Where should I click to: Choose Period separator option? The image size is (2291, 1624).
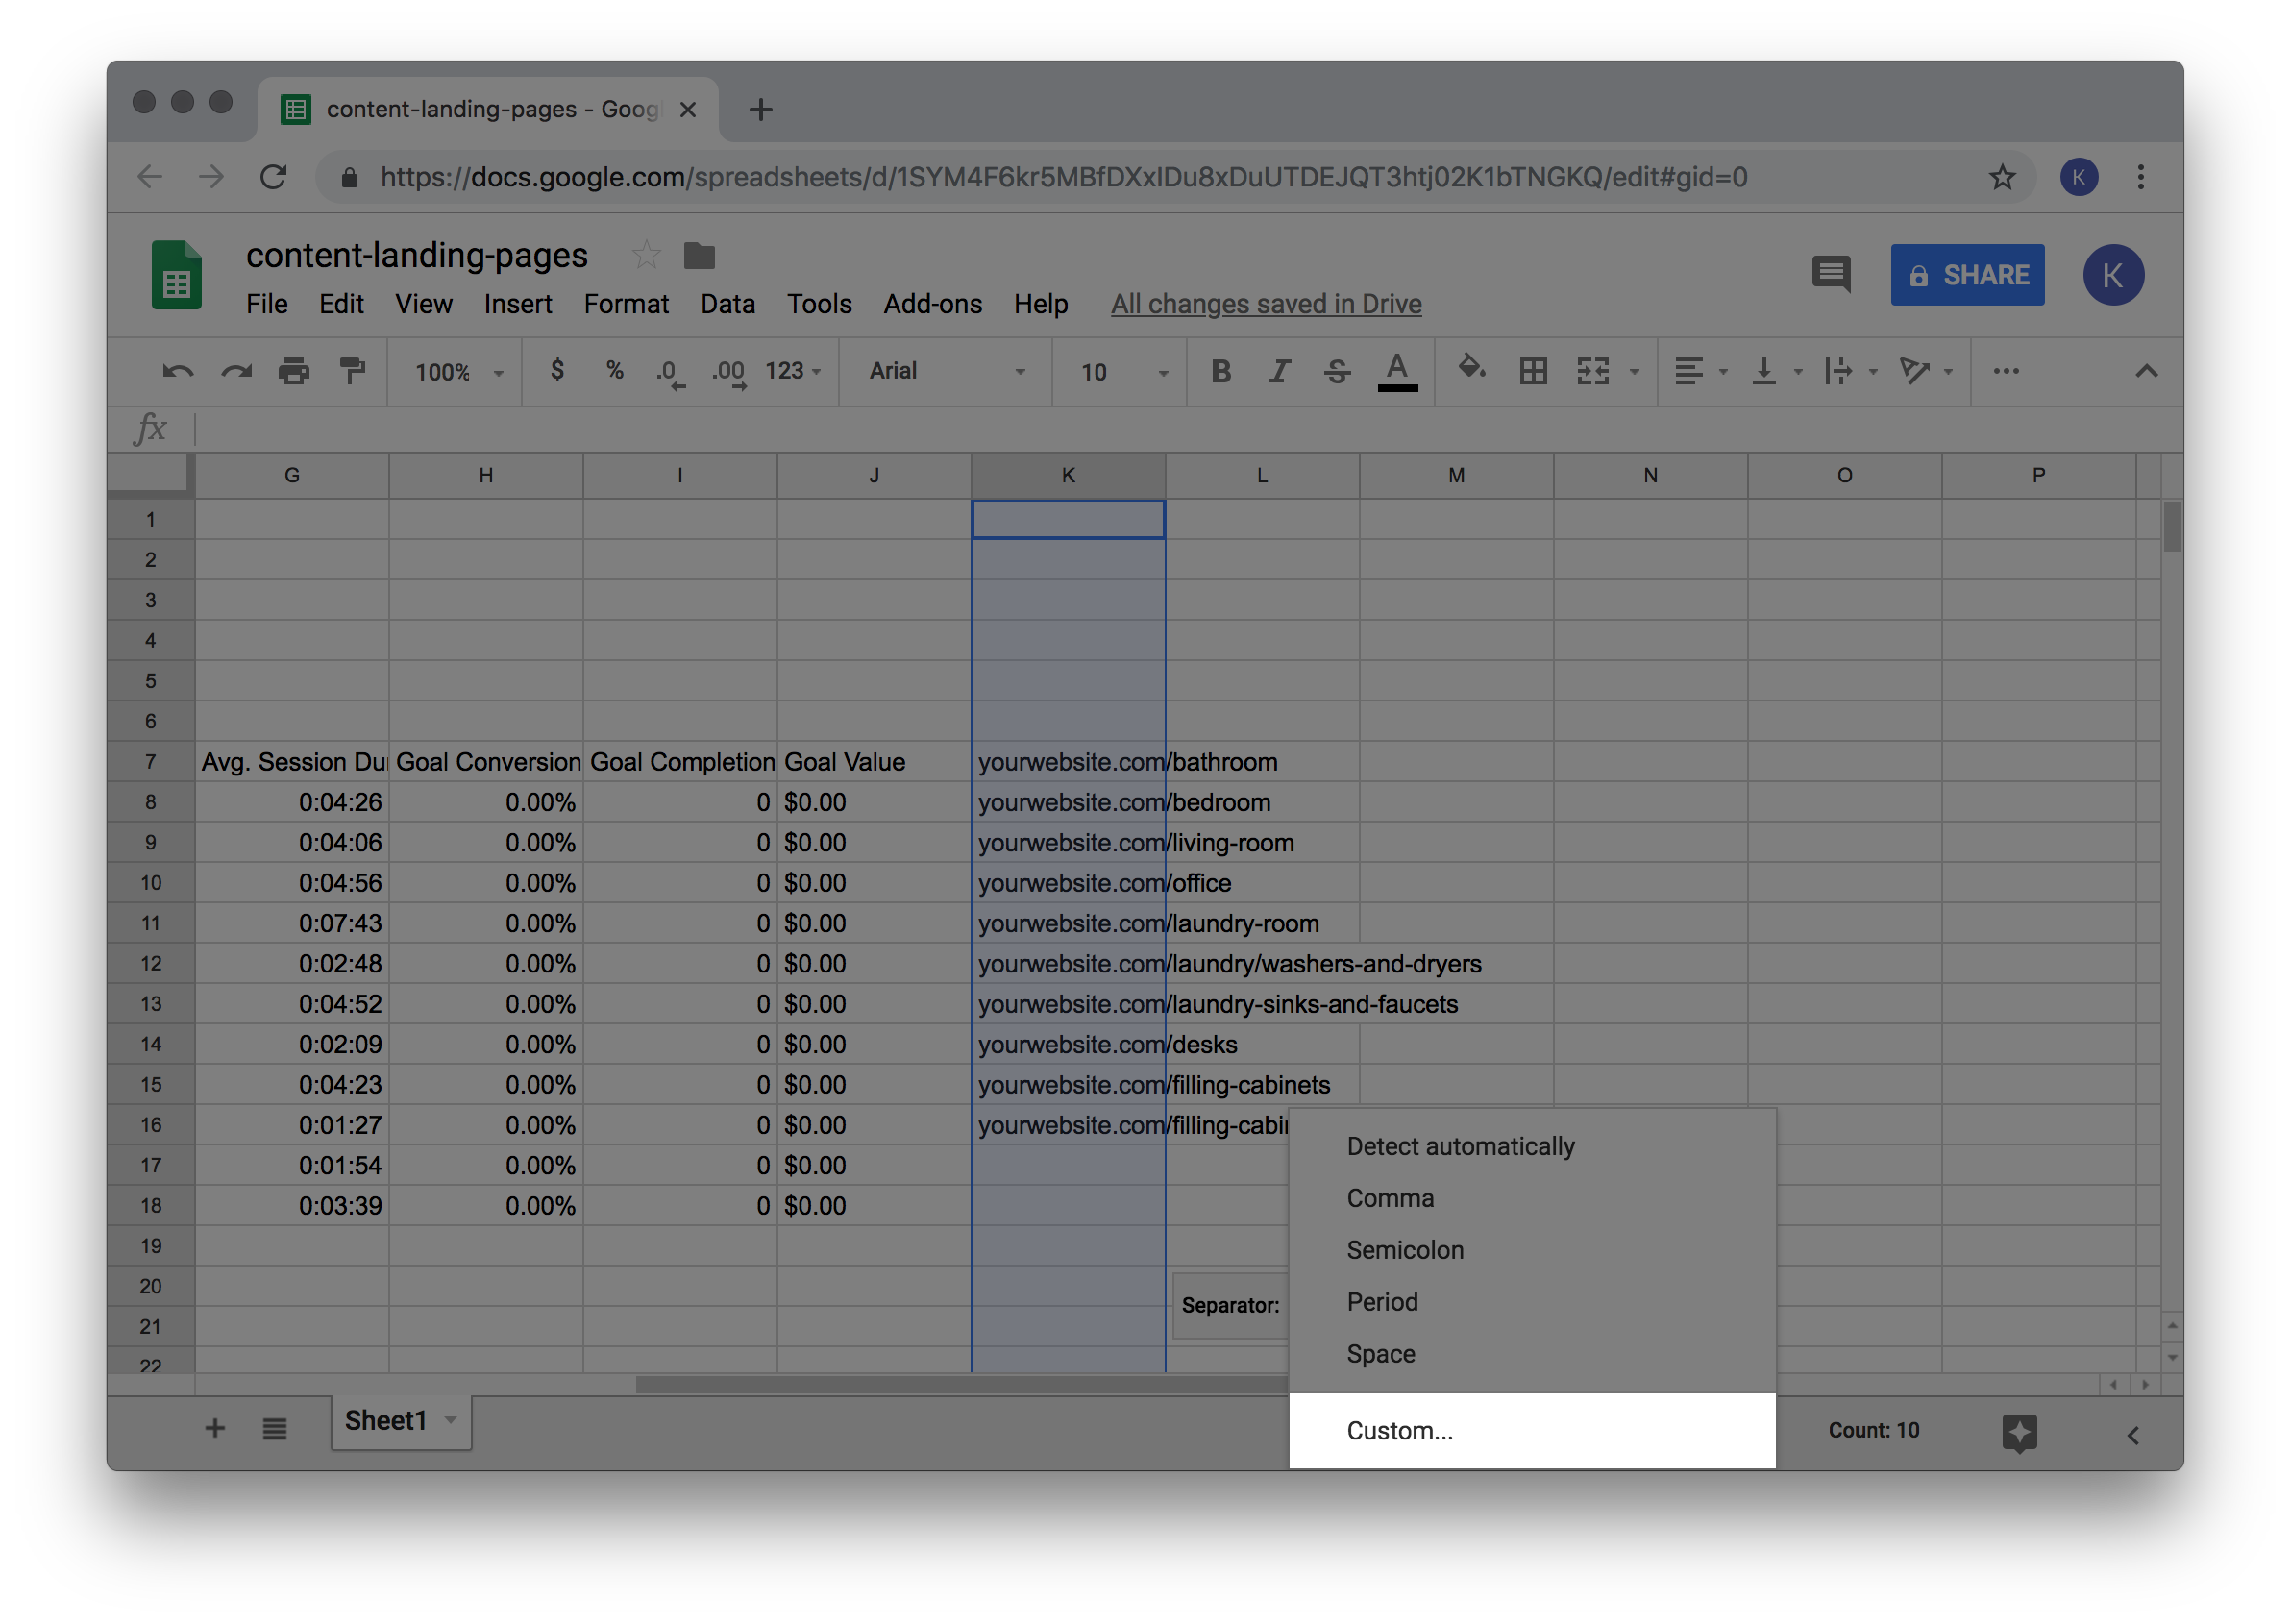pyautogui.click(x=1532, y=1302)
